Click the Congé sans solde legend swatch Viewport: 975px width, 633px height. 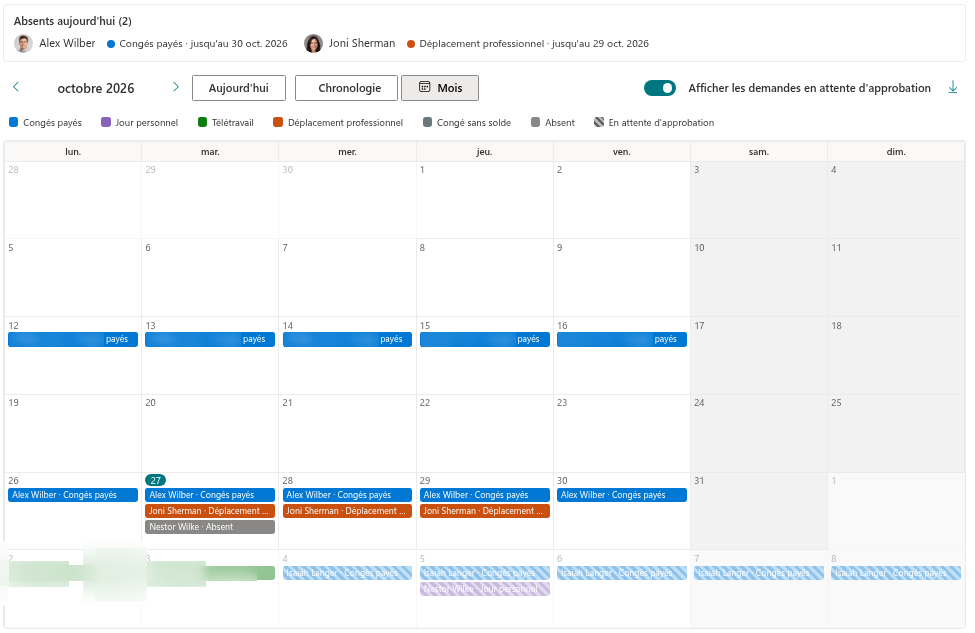(427, 122)
